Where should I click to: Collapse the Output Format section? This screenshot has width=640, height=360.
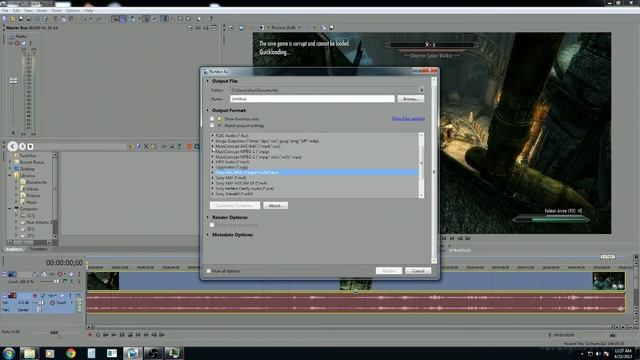207,110
